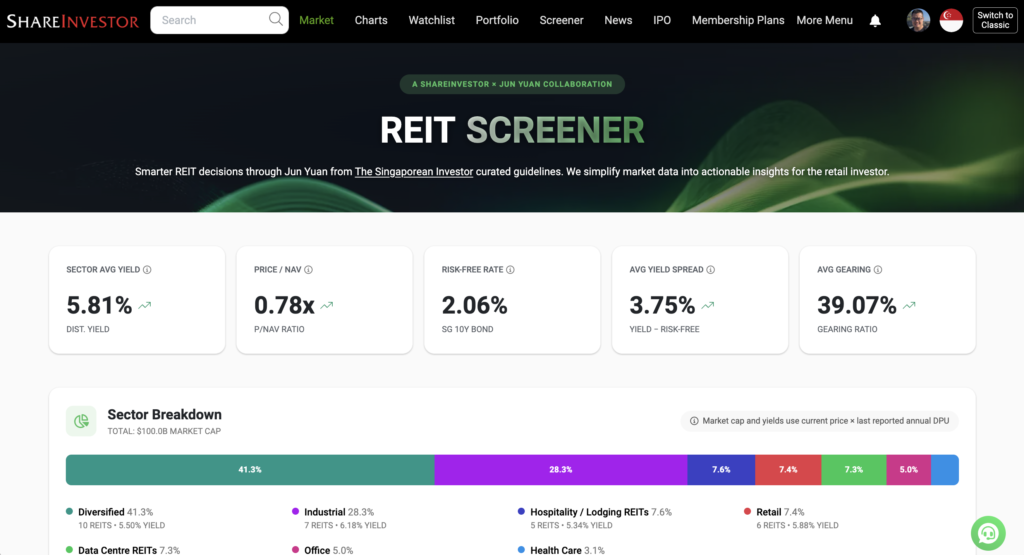Image resolution: width=1024 pixels, height=555 pixels.
Task: Open Membership Plans
Action: (738, 20)
